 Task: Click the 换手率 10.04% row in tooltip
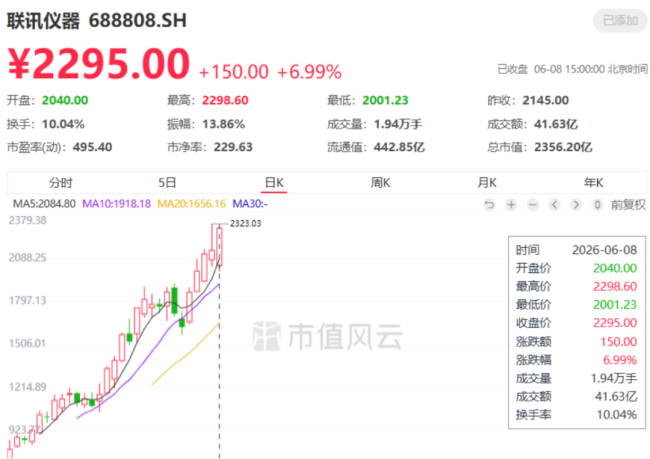[576, 415]
